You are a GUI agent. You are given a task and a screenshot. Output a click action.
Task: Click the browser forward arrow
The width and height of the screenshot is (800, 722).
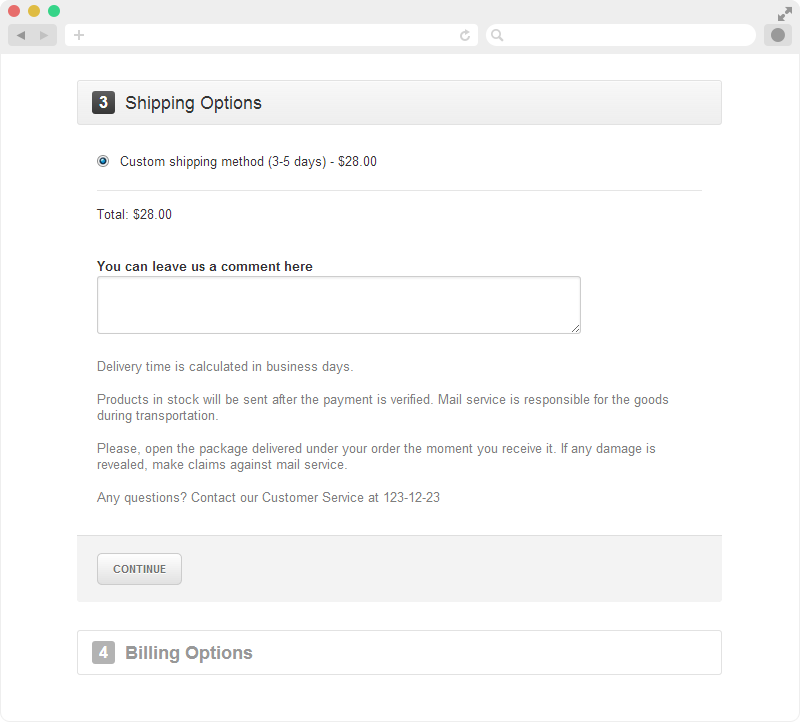(44, 35)
